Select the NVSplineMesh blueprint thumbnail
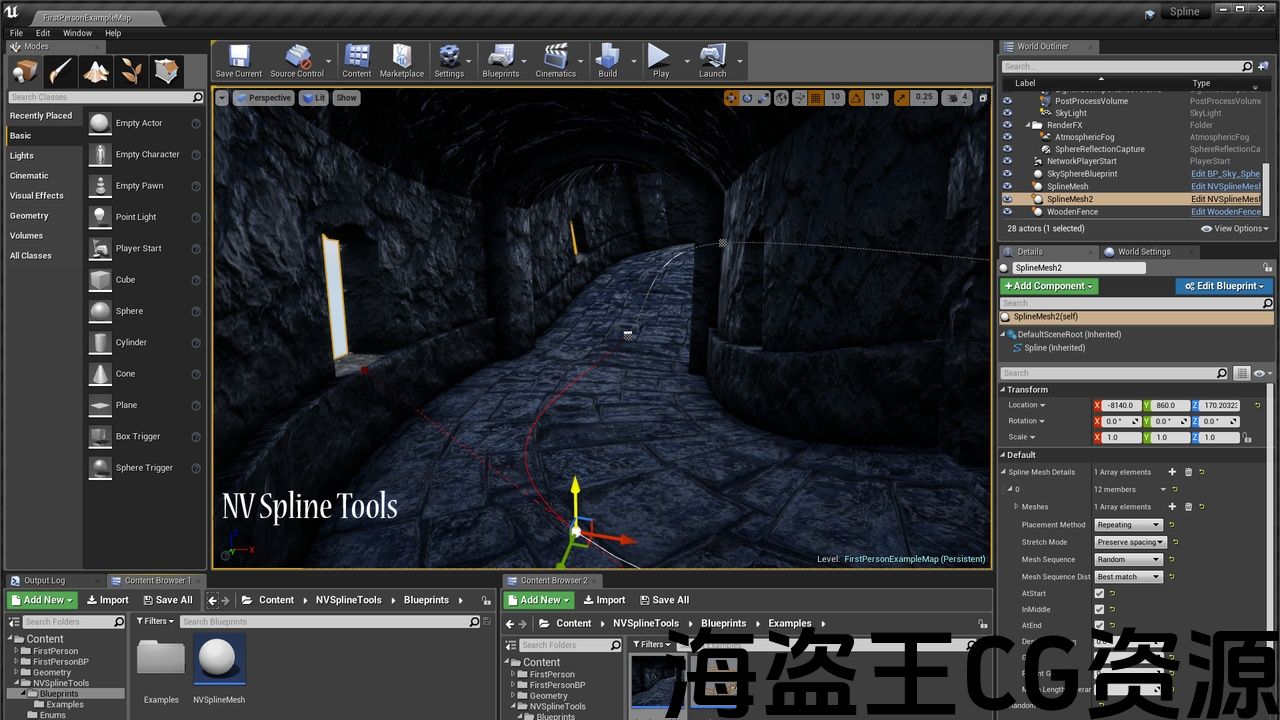This screenshot has height=720, width=1280. tap(218, 660)
